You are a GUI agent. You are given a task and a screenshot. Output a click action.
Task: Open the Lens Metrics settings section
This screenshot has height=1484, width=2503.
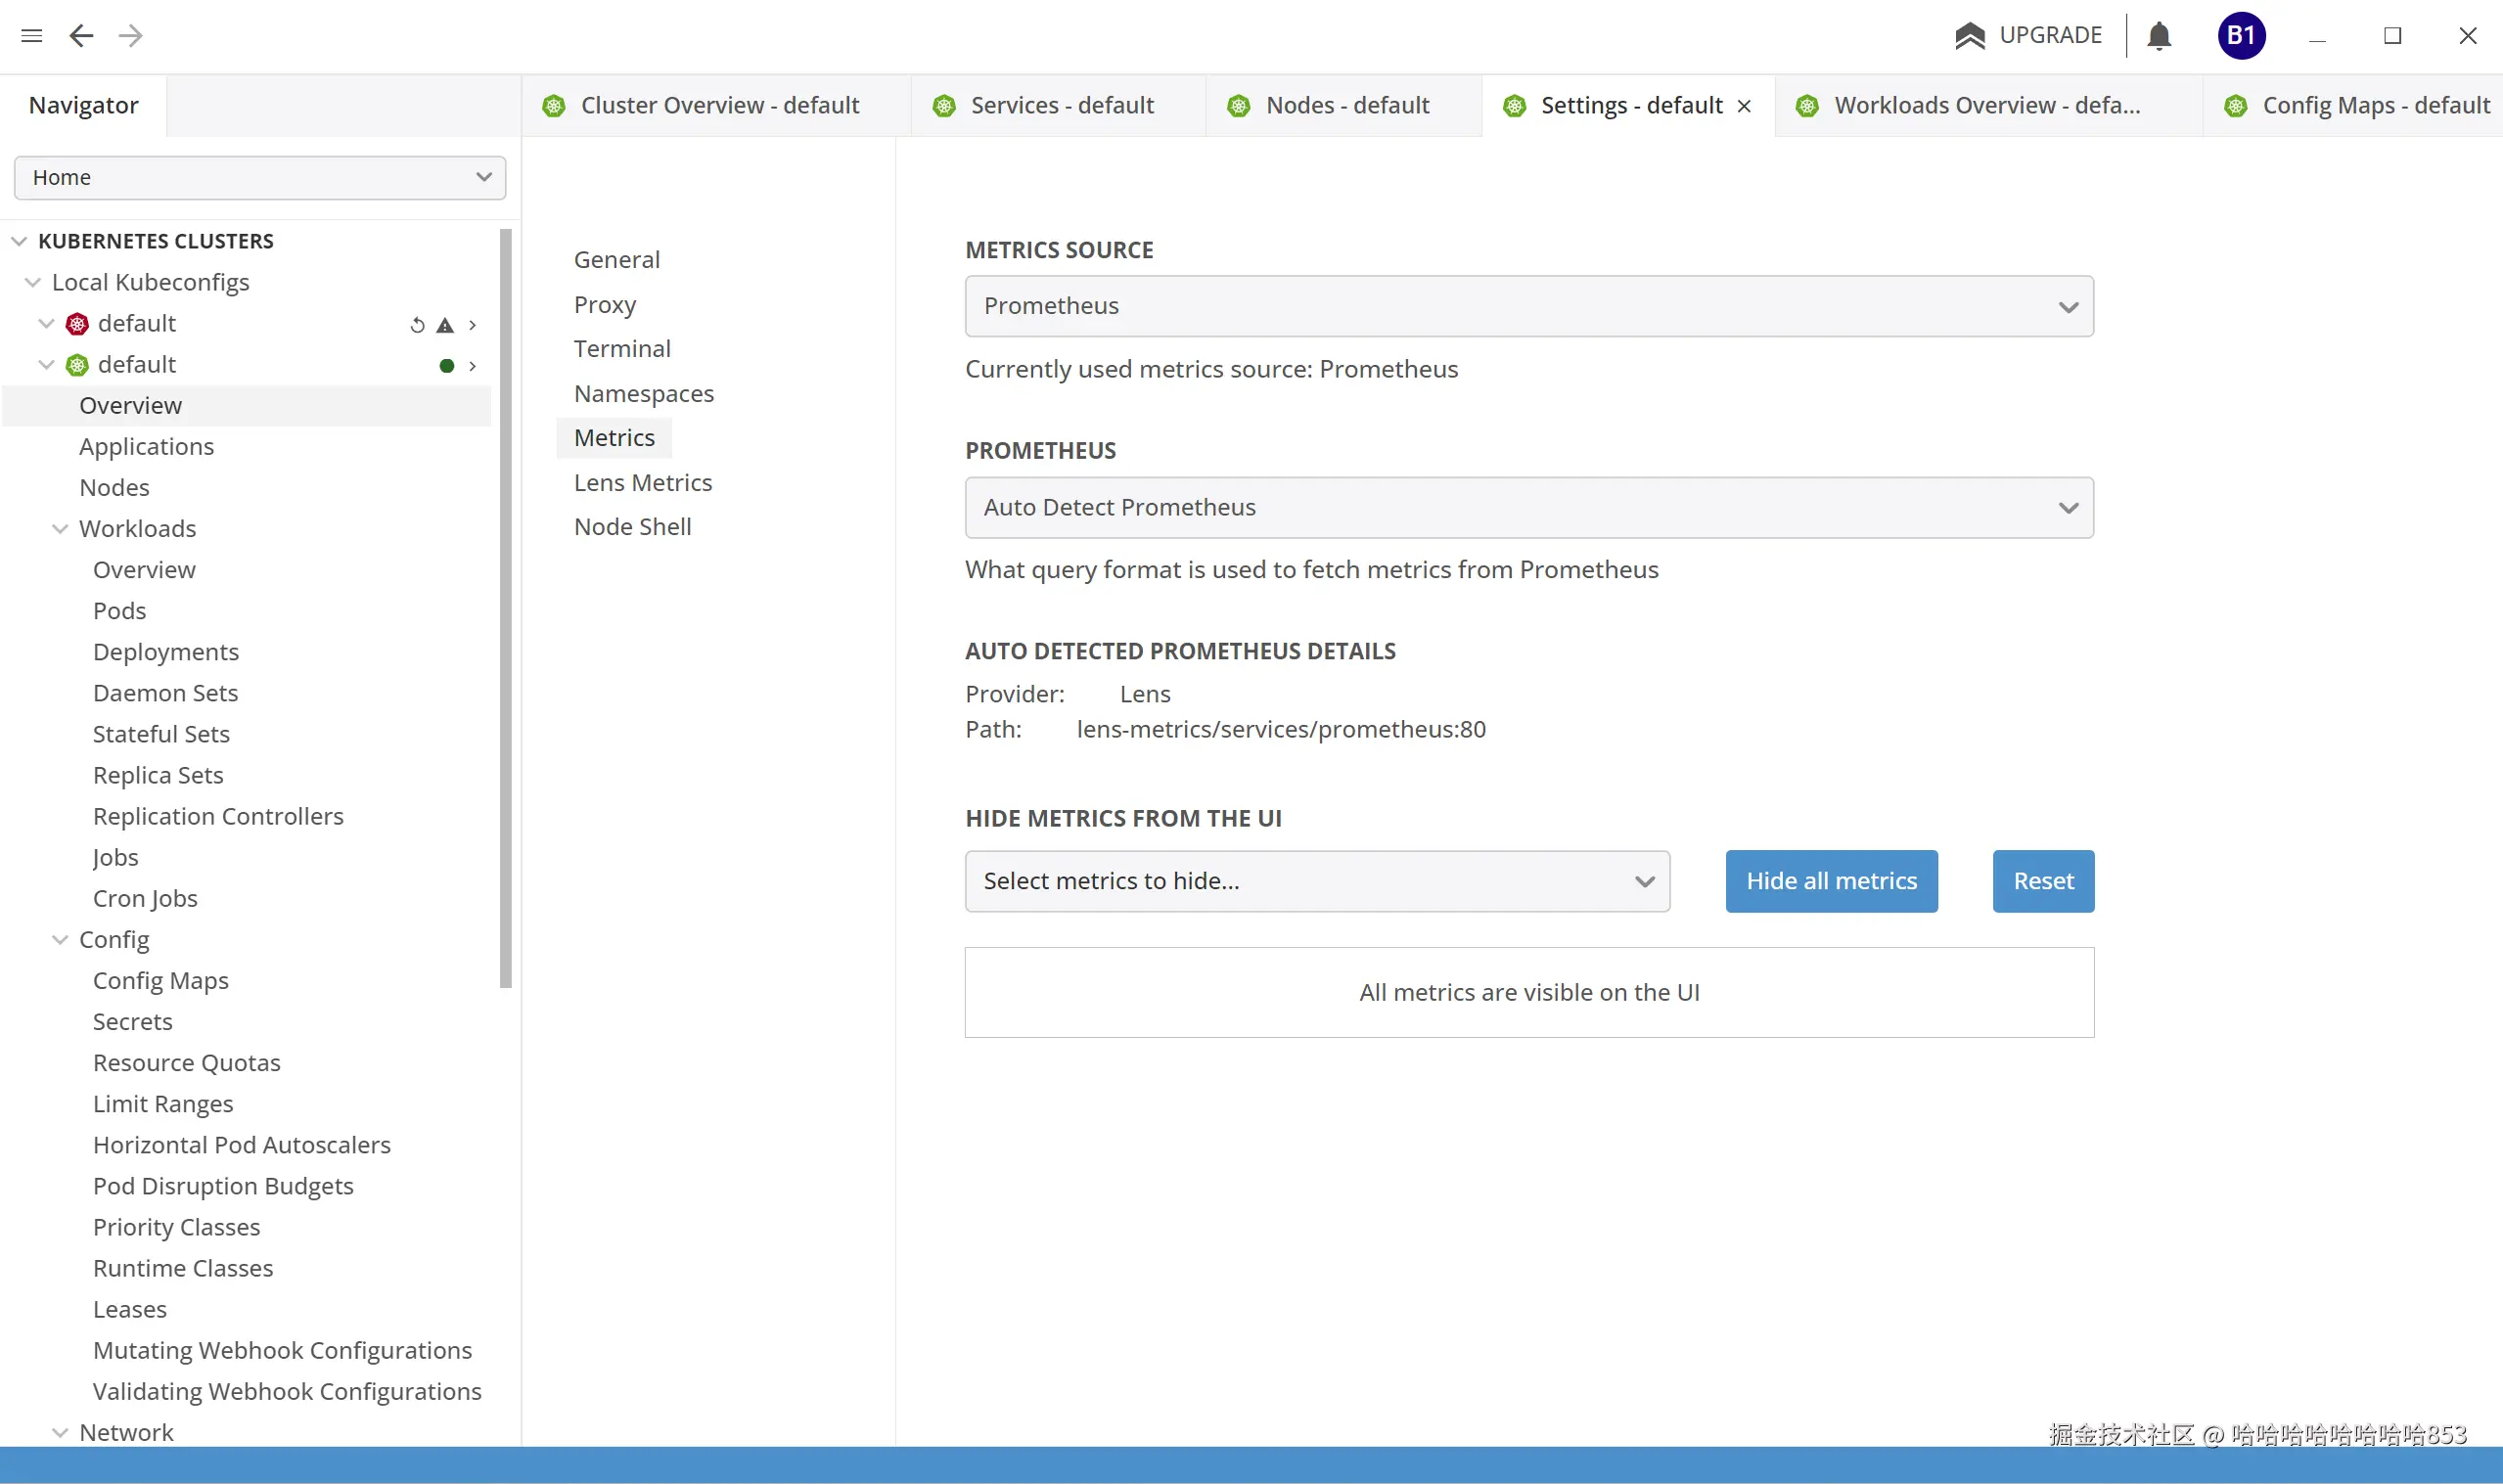[x=642, y=483]
